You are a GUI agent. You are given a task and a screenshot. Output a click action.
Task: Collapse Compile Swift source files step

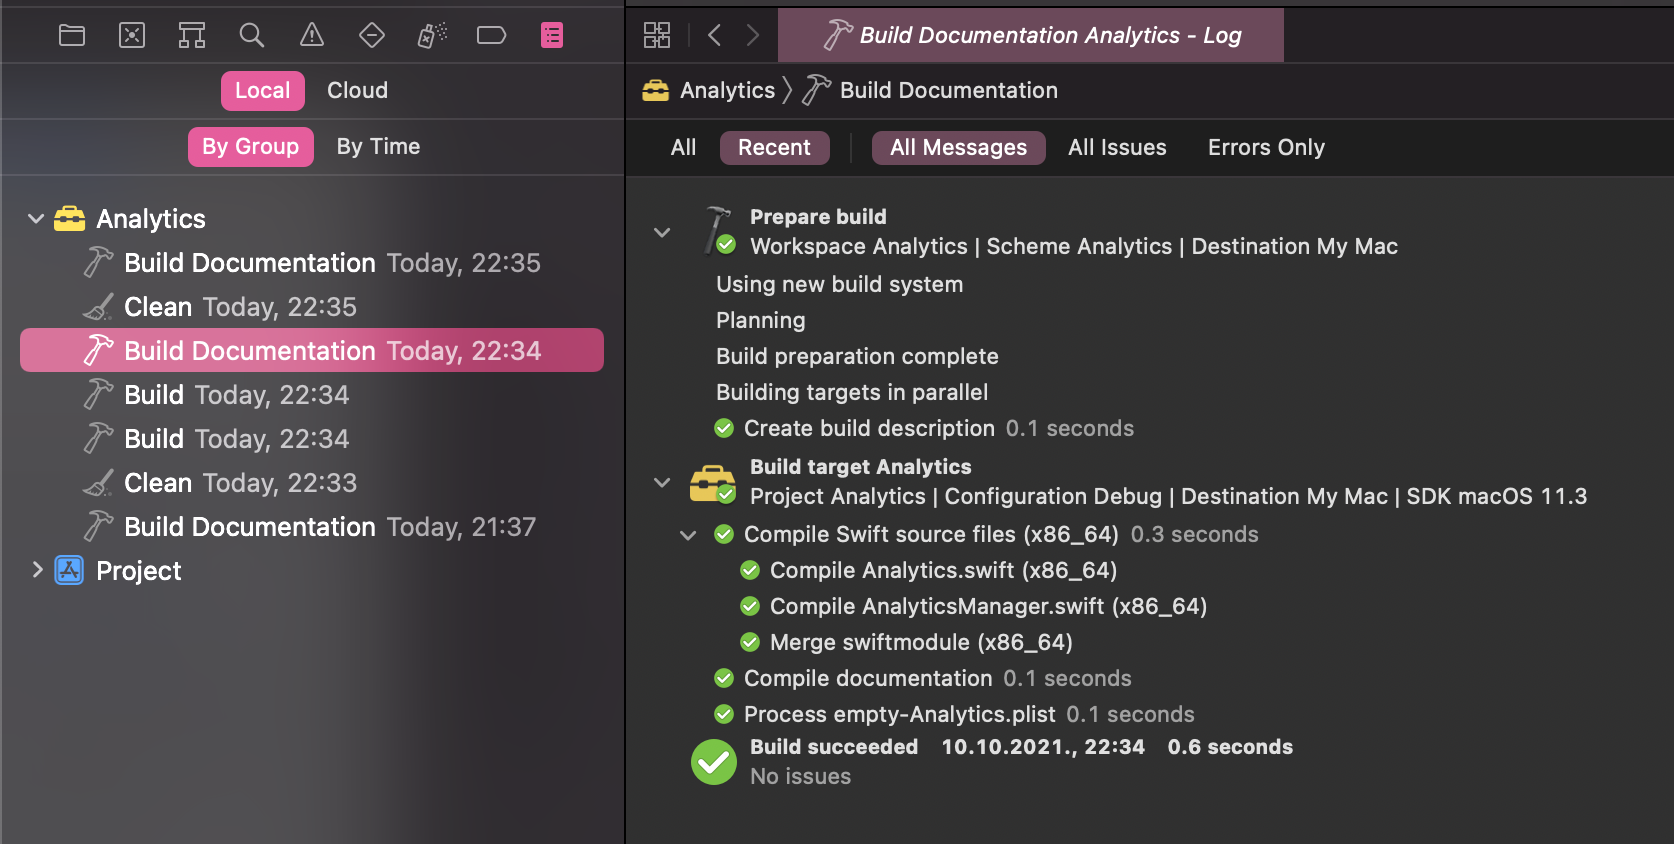(688, 535)
